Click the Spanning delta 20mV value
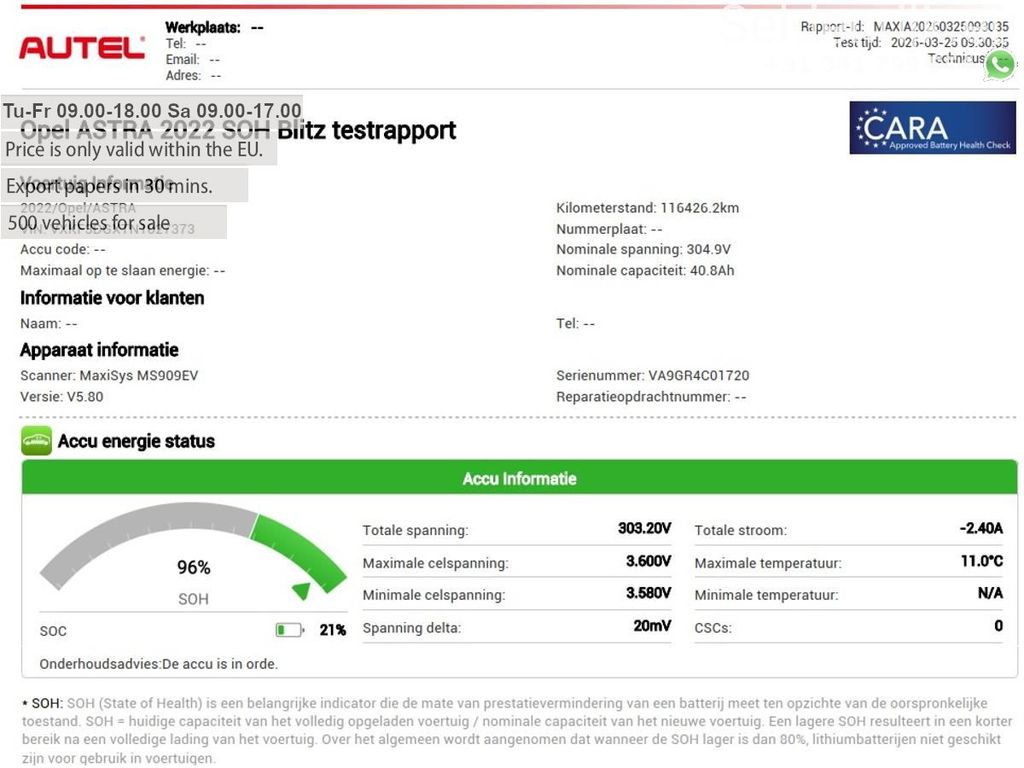1024x768 pixels. point(651,627)
